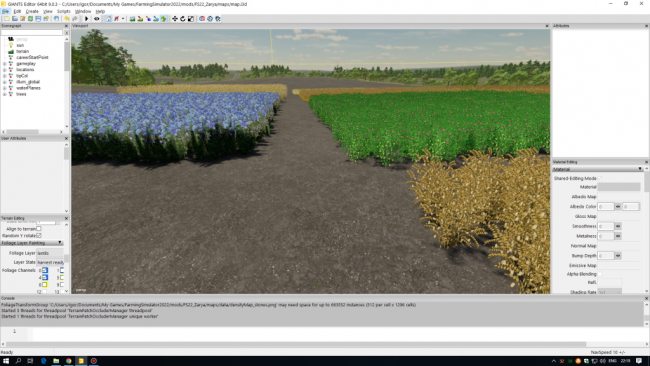Screen dimensions: 650x366
Task: Toggle foliage channel 0 checkbox
Action: click(x=45, y=270)
